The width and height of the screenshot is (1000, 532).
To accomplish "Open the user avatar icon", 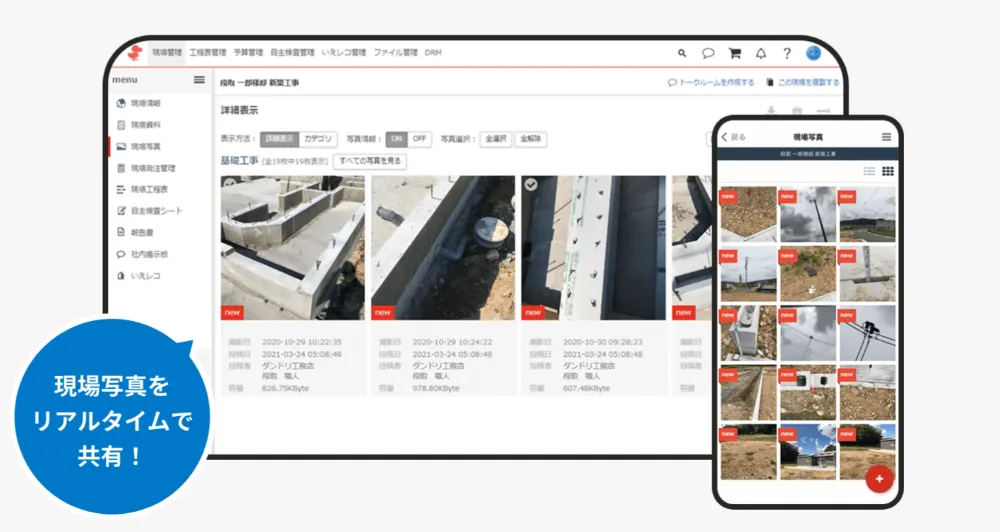I will click(813, 53).
